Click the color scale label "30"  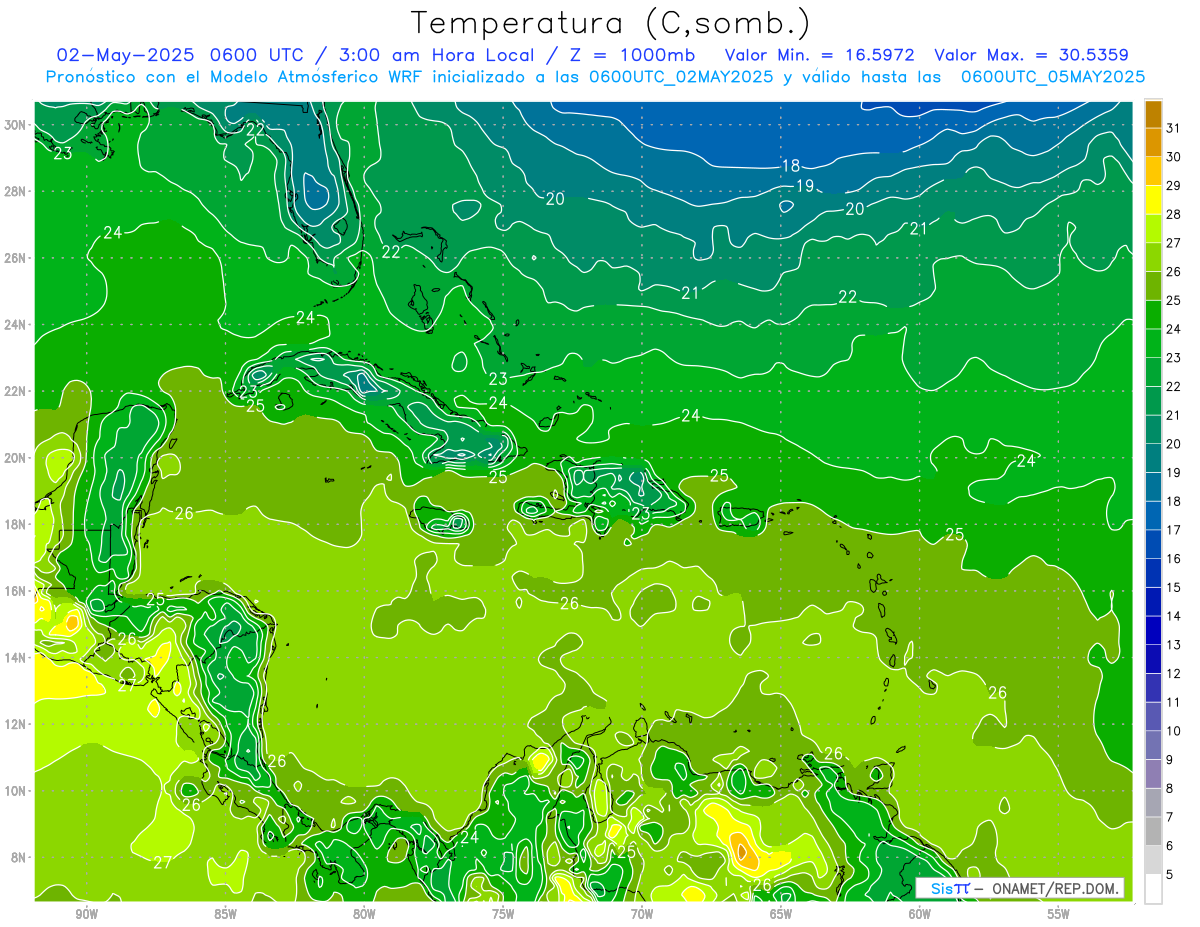pyautogui.click(x=1174, y=156)
